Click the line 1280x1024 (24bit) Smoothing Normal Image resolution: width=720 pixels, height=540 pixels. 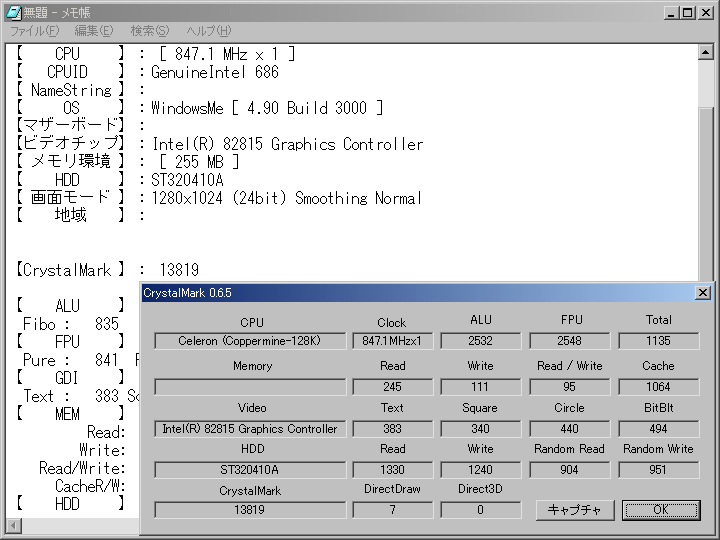click(287, 198)
